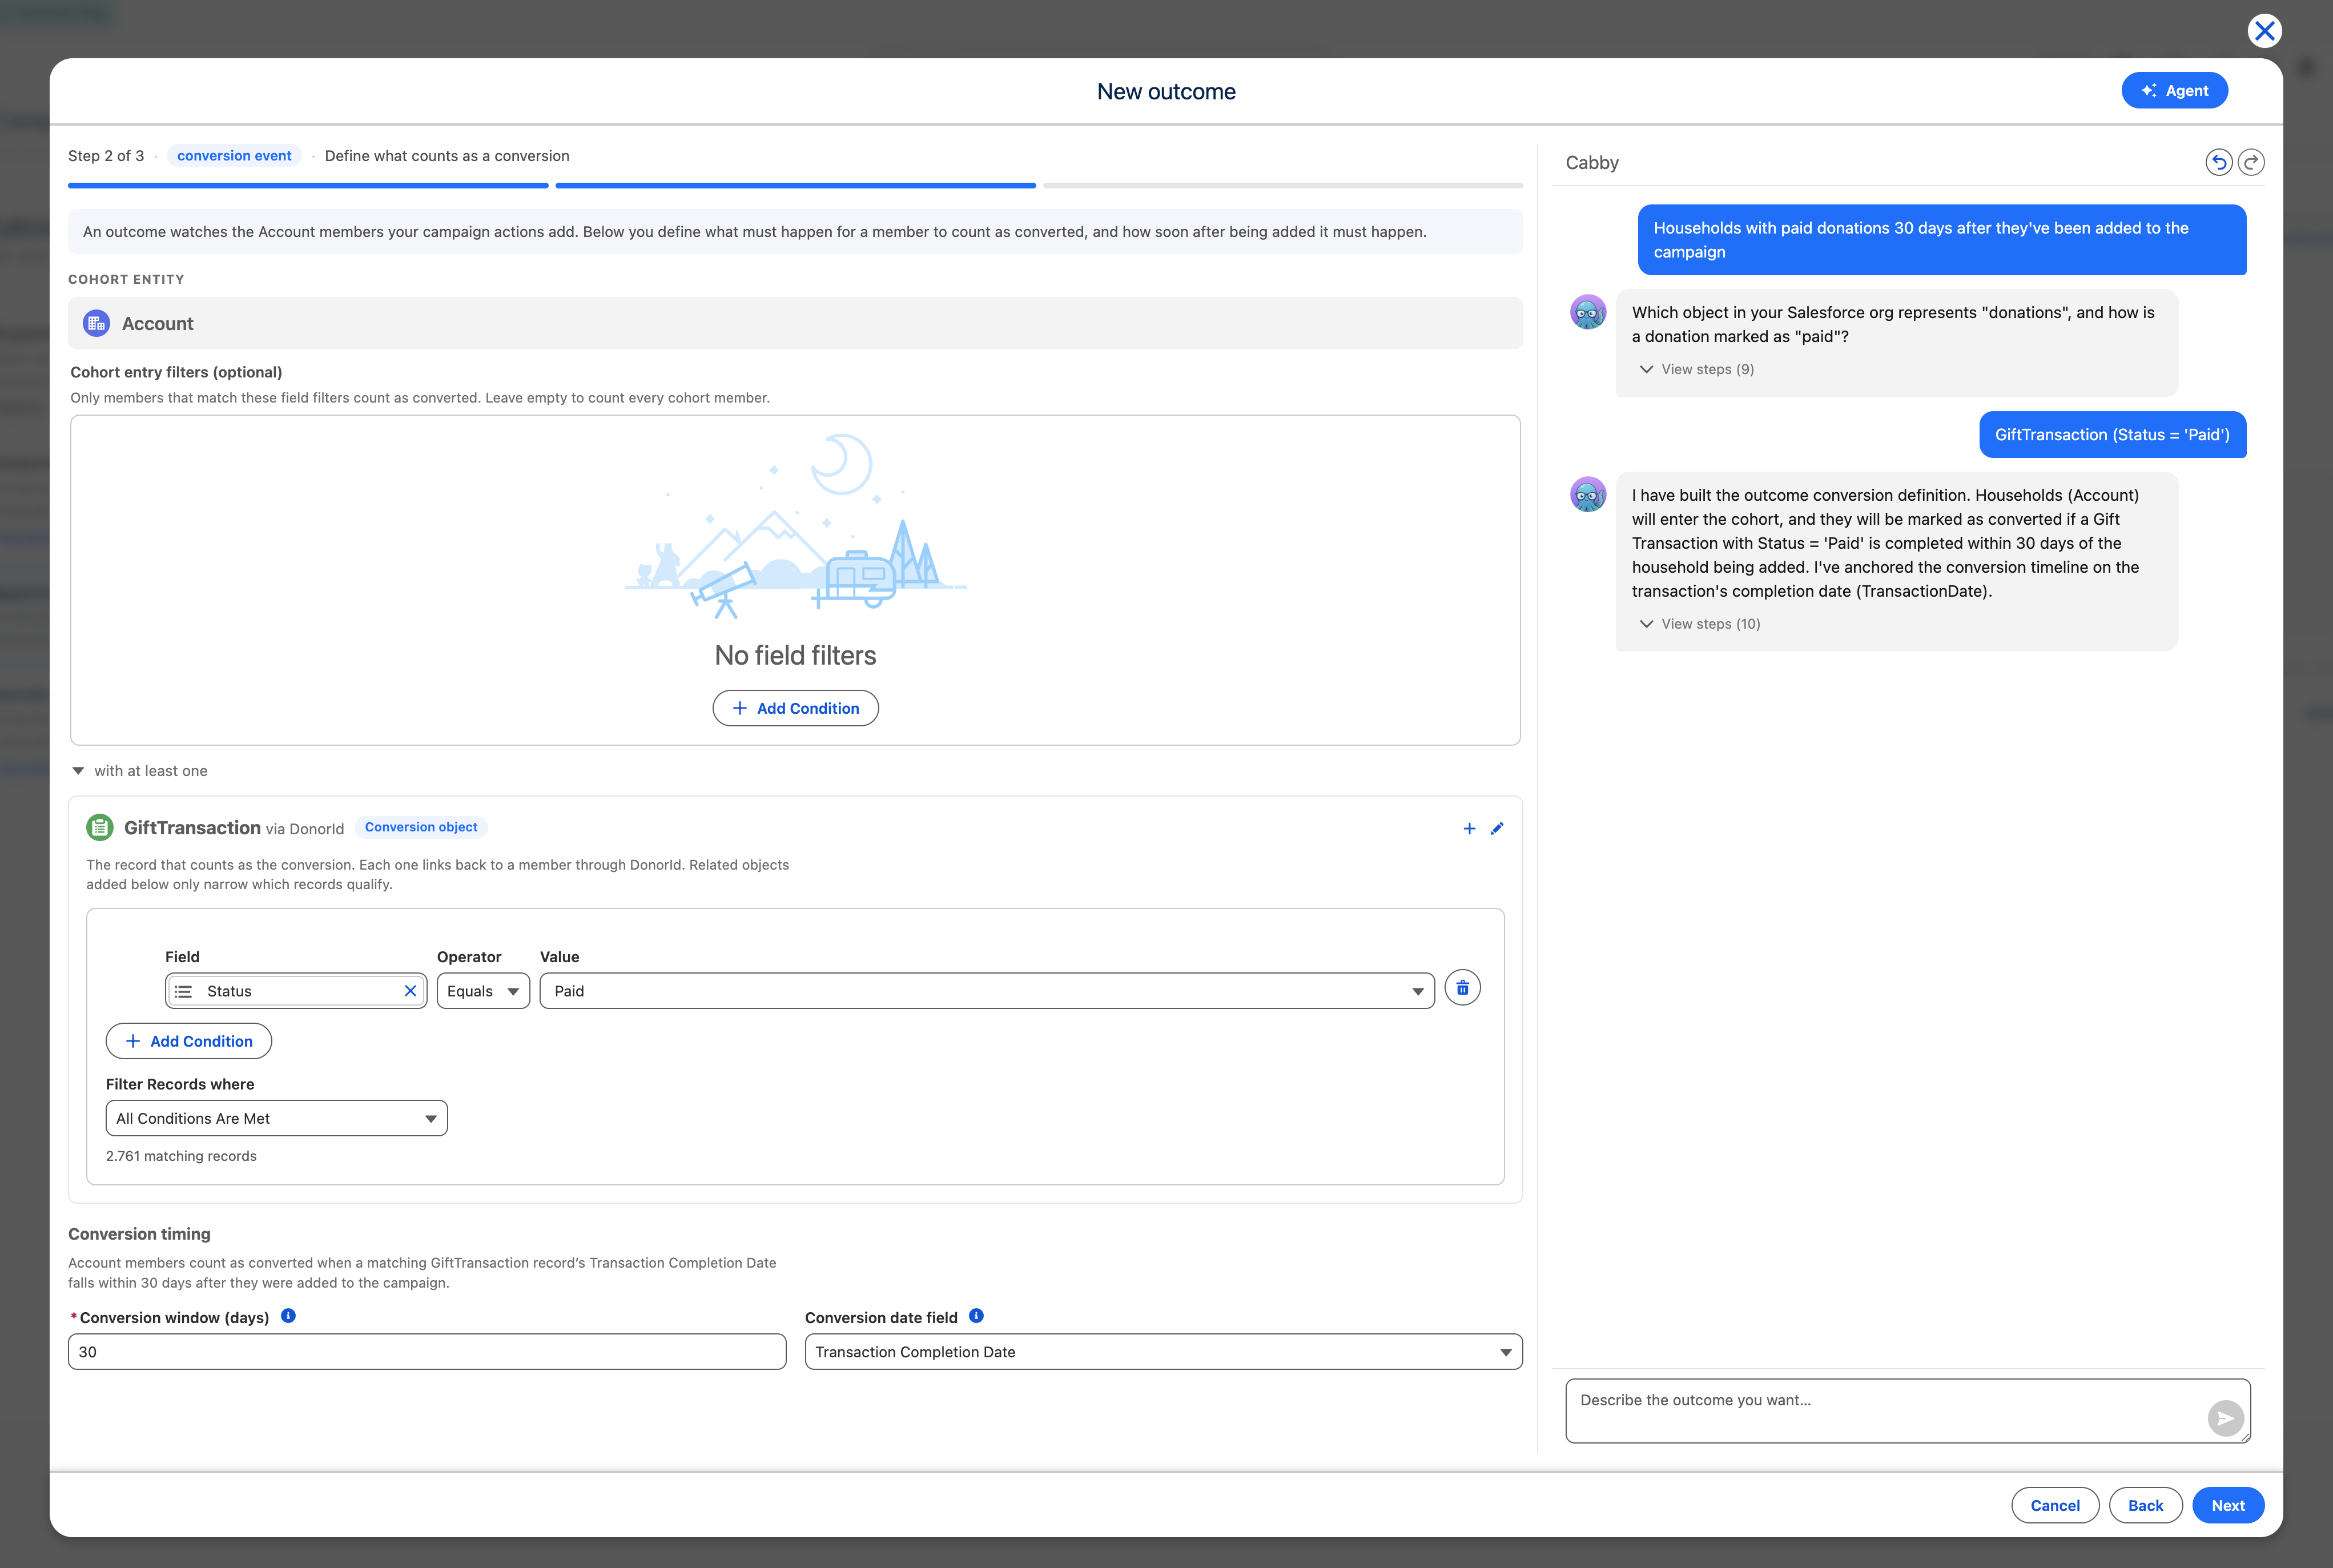Image resolution: width=2333 pixels, height=1568 pixels.
Task: Show info for Conversion window
Action: [x=288, y=1316]
